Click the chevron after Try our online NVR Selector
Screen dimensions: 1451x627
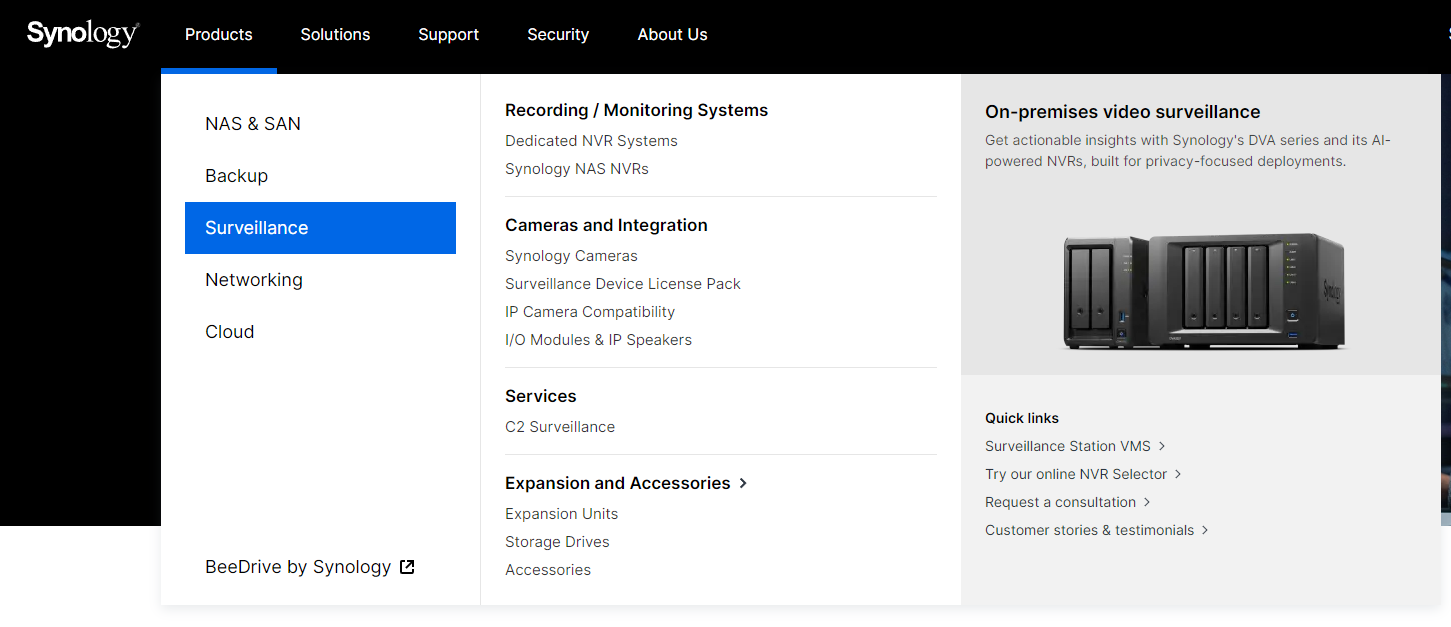click(1178, 474)
